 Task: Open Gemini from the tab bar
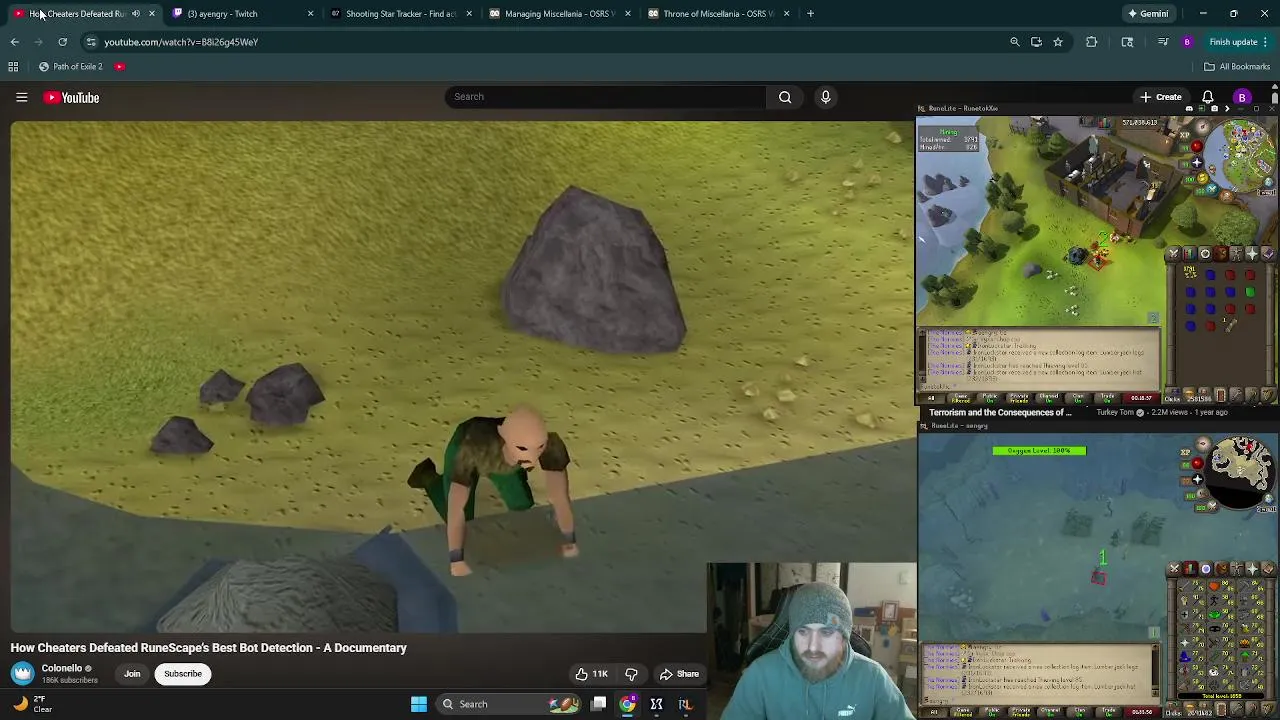tap(1148, 14)
